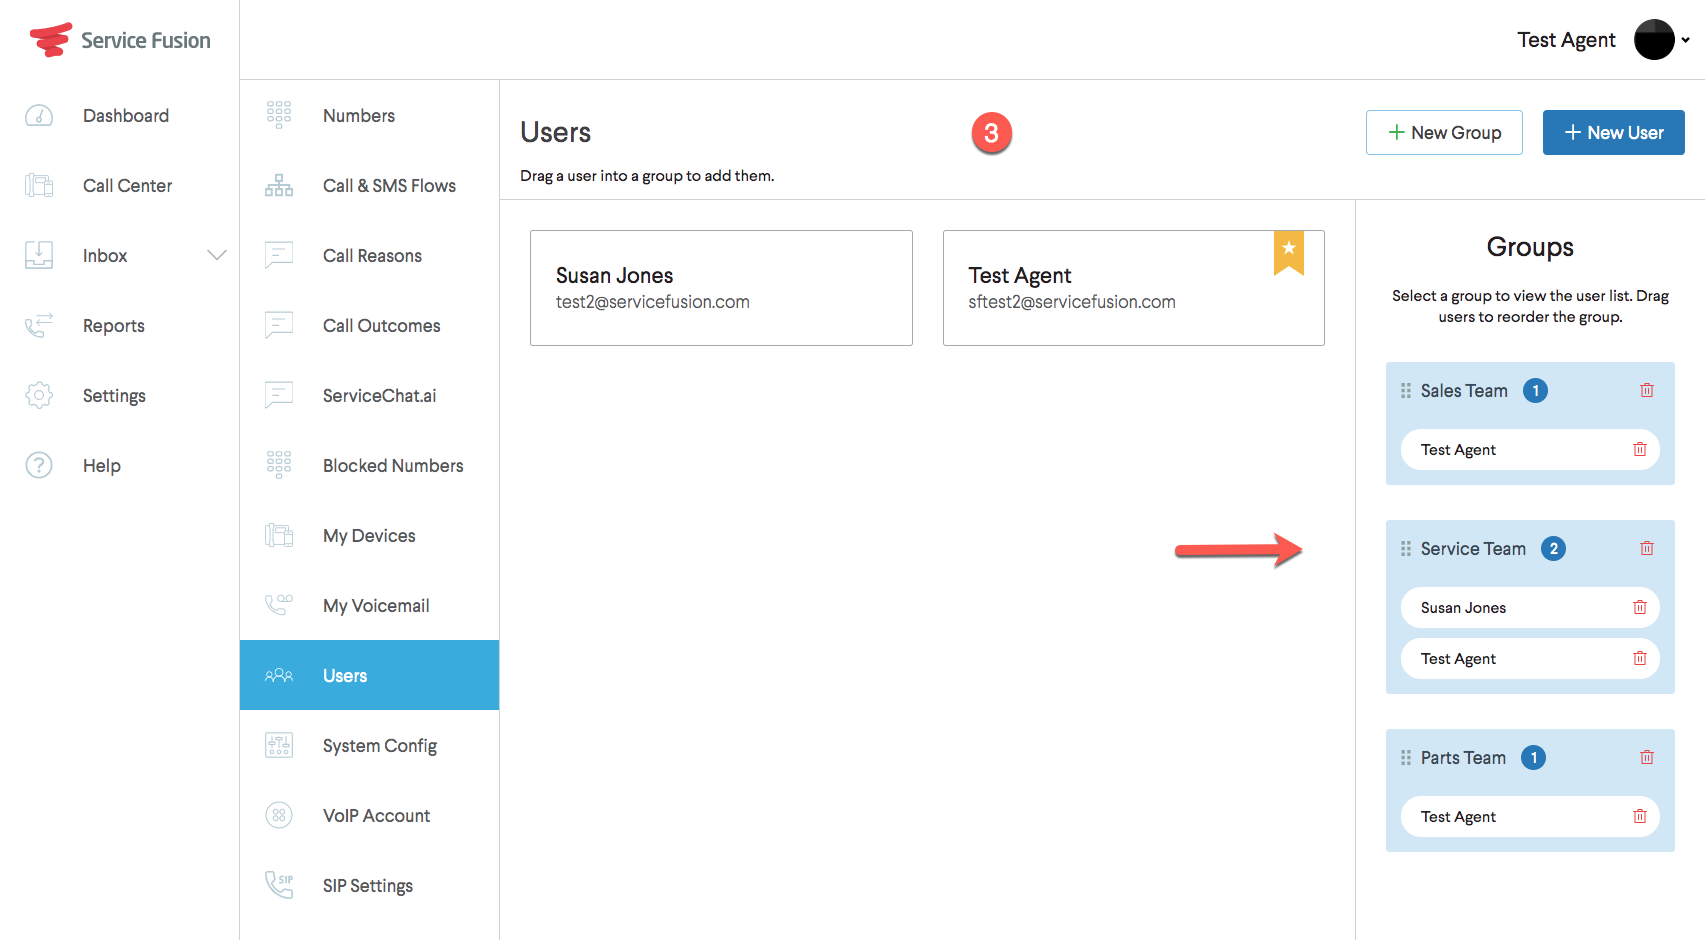This screenshot has height=940, width=1705.
Task: Open System Config page
Action: (x=380, y=746)
